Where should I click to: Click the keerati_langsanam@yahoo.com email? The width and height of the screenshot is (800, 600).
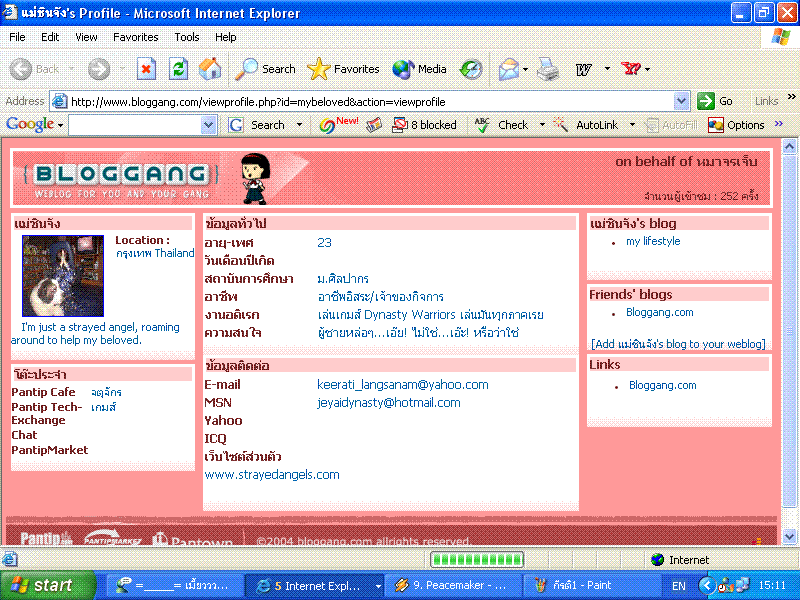403,385
